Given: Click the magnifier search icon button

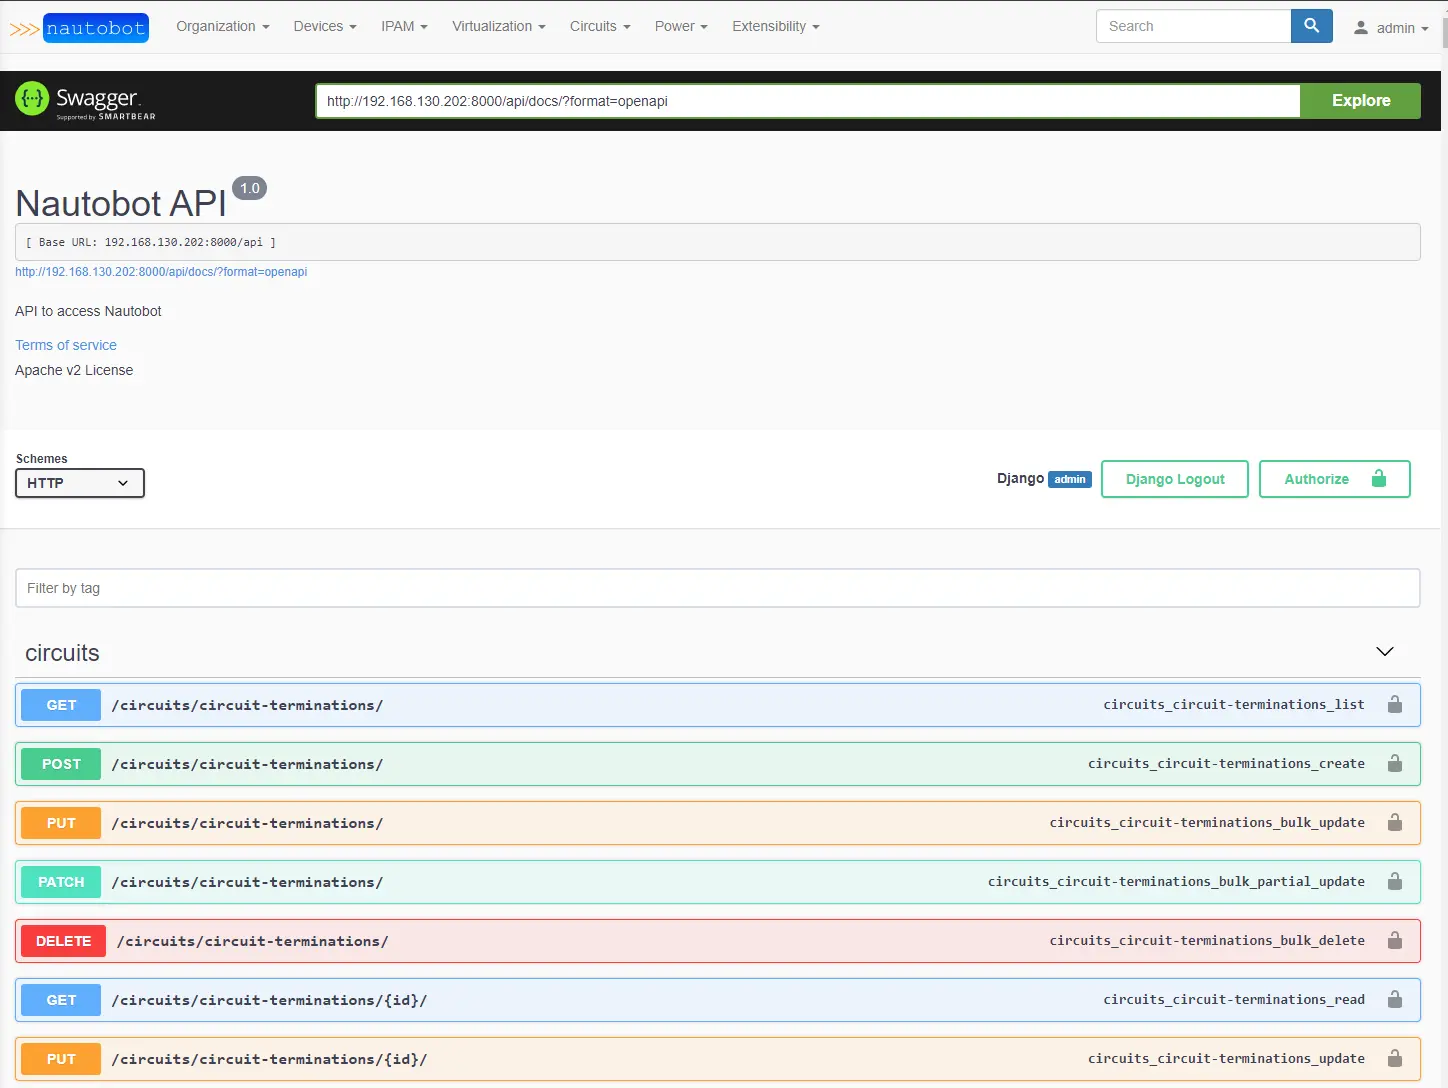Looking at the screenshot, I should 1311,27.
